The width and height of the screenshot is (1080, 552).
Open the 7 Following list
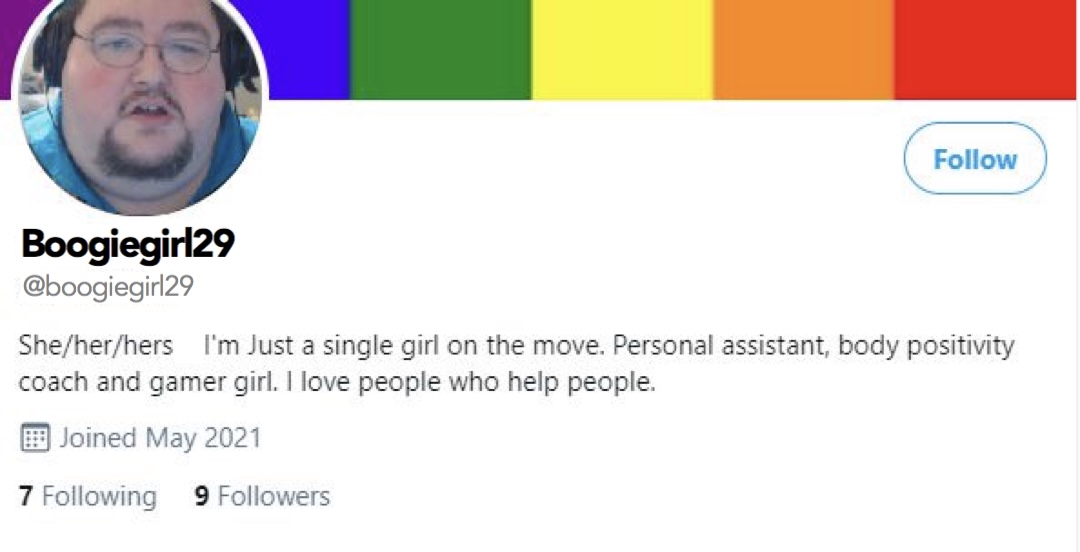pyautogui.click(x=87, y=496)
